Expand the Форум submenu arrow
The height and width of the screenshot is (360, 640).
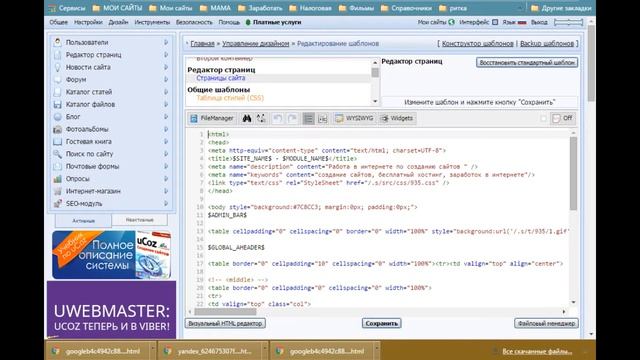pos(166,79)
